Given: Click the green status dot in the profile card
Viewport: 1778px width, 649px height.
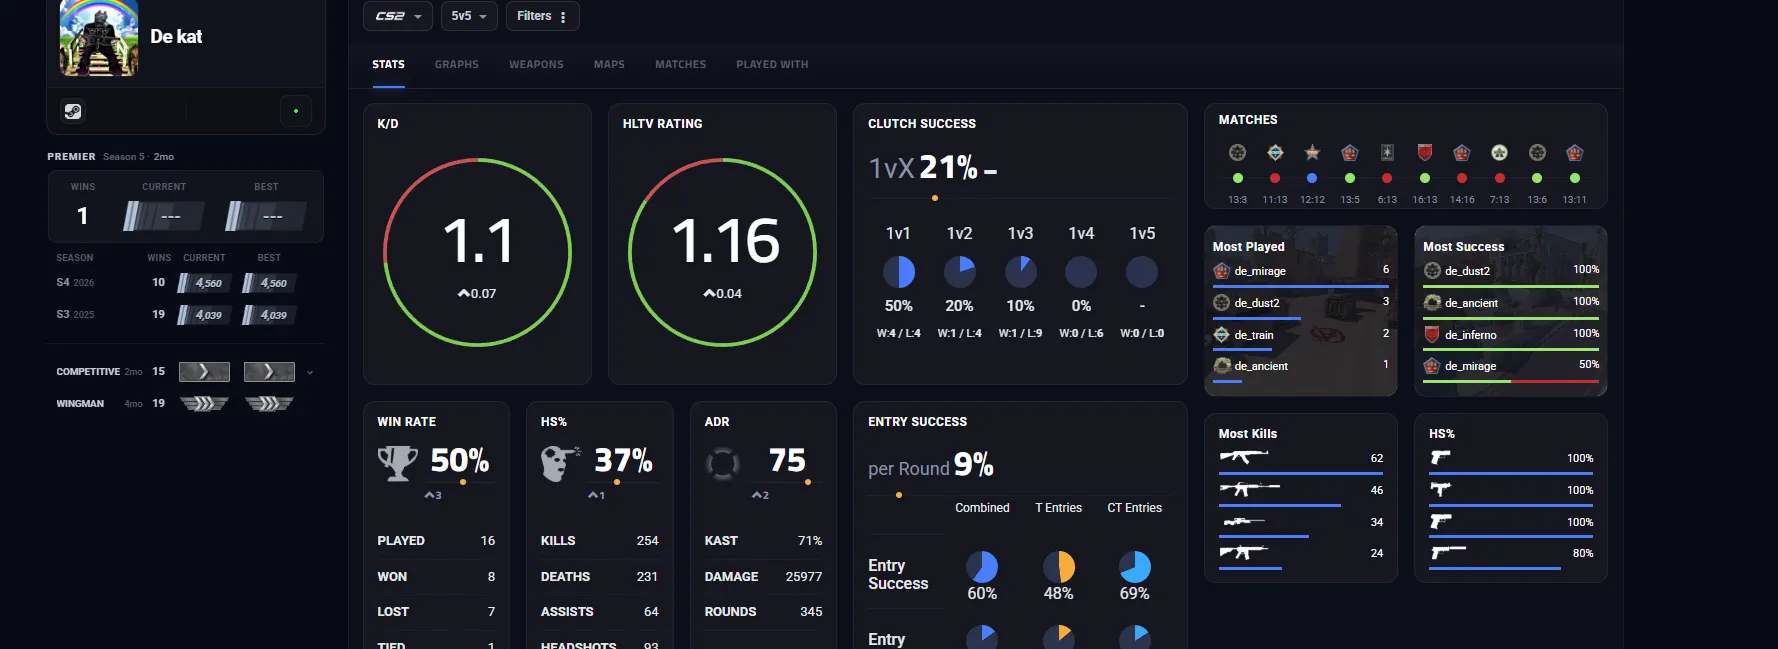Looking at the screenshot, I should tap(296, 111).
